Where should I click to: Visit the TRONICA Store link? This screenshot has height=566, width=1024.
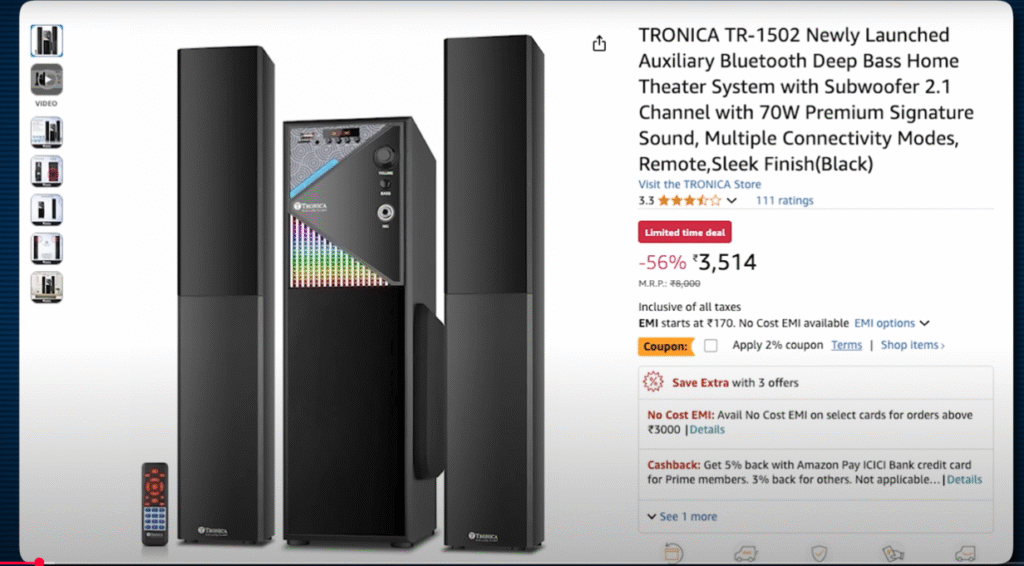[699, 184]
